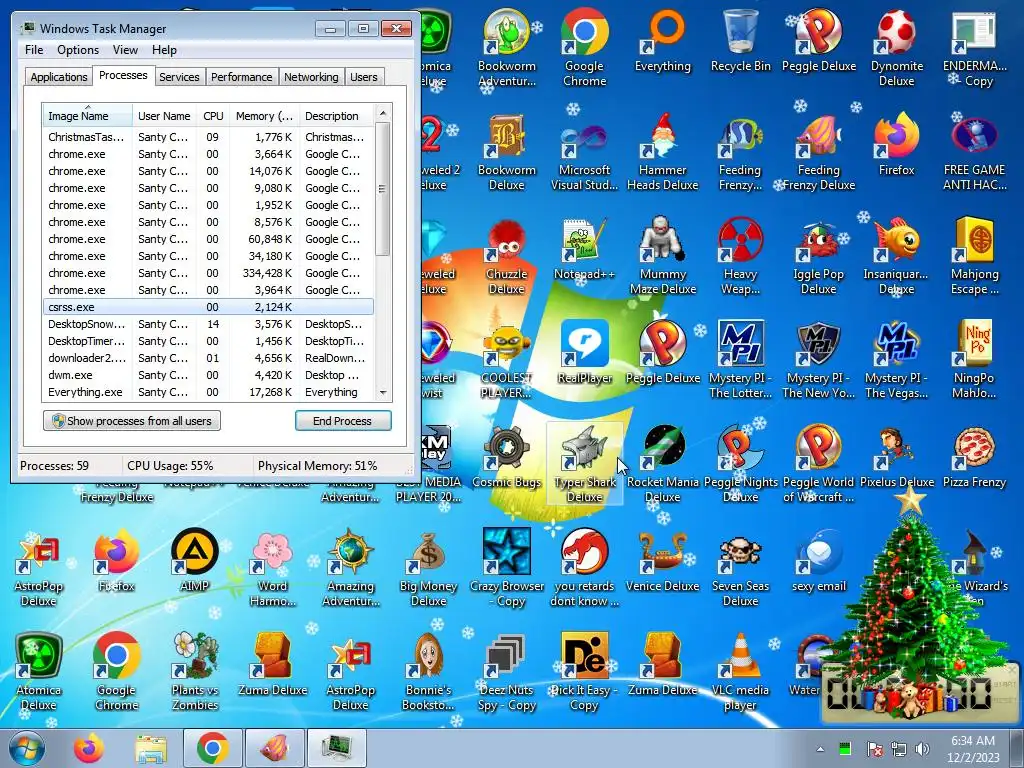Open the Seven Seas Deluxe icon
The width and height of the screenshot is (1024, 768).
pyautogui.click(x=741, y=568)
